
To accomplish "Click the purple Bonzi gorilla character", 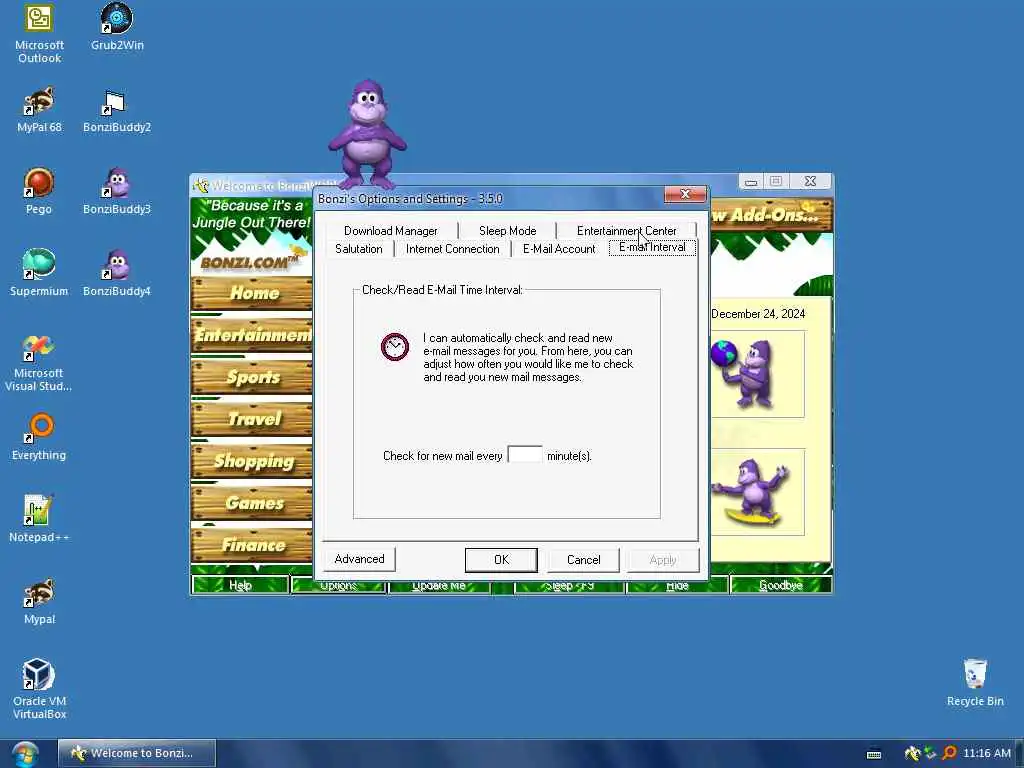I will pos(368,134).
